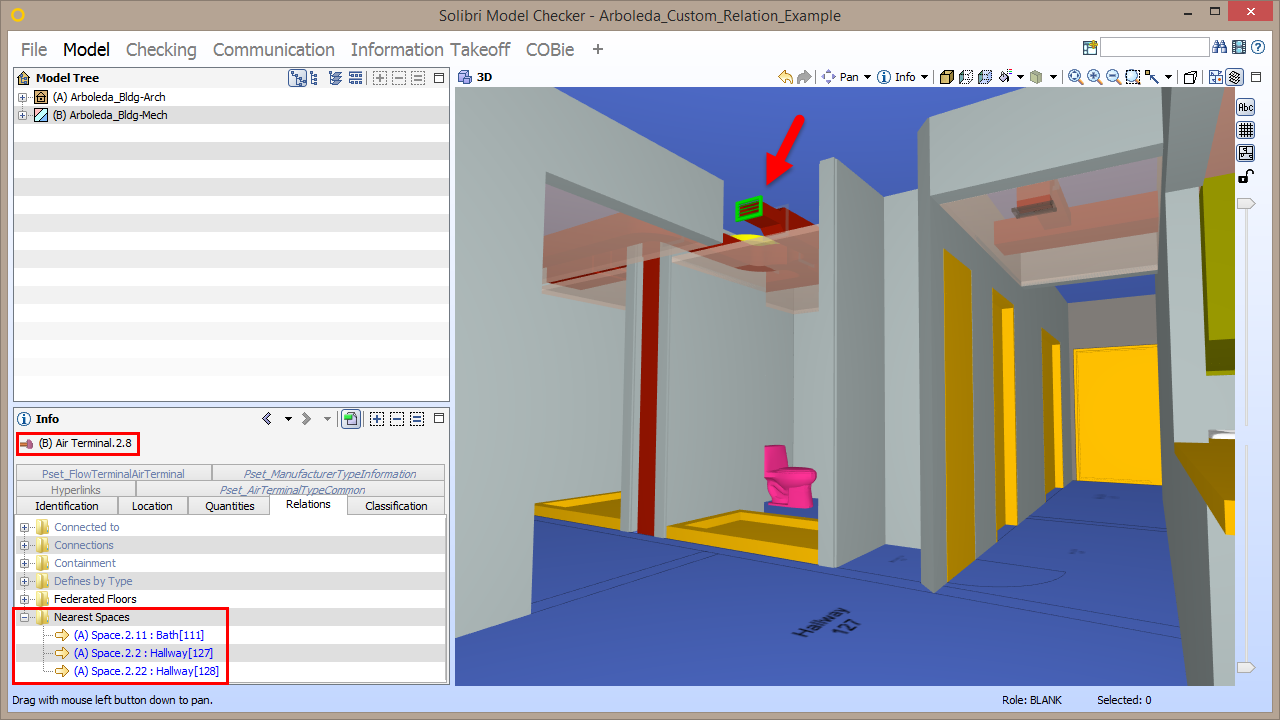Expand the Arboleda_Bldg-Arch model node
This screenshot has height=720, width=1280.
point(22,97)
